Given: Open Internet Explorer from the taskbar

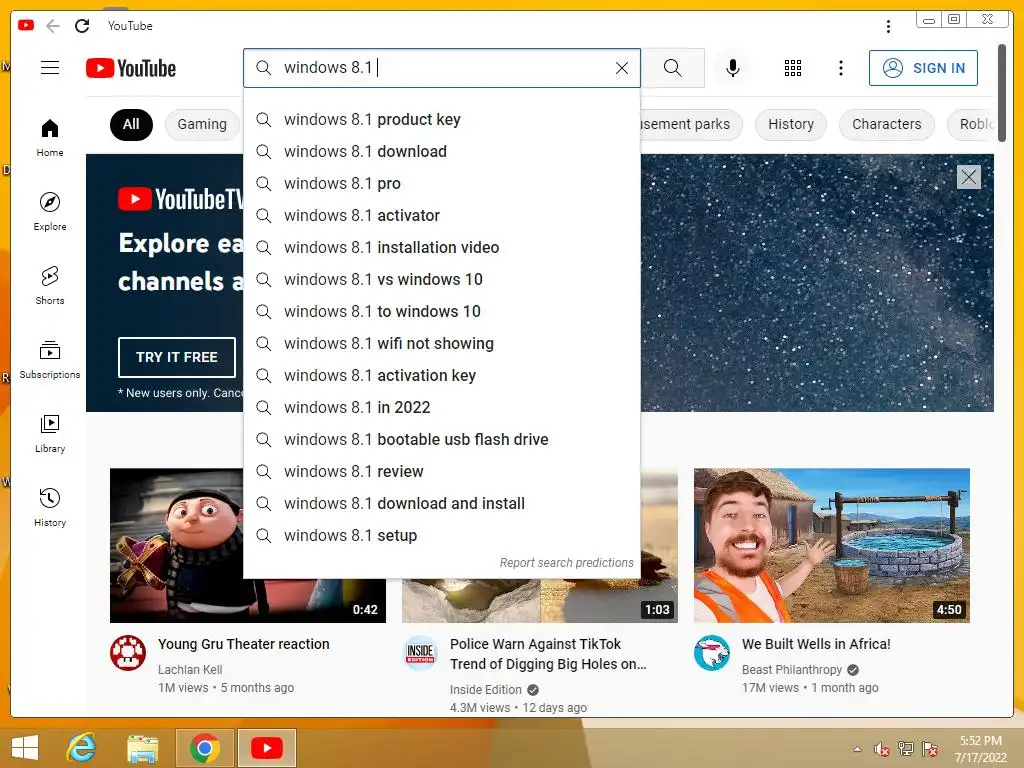Looking at the screenshot, I should tap(82, 748).
